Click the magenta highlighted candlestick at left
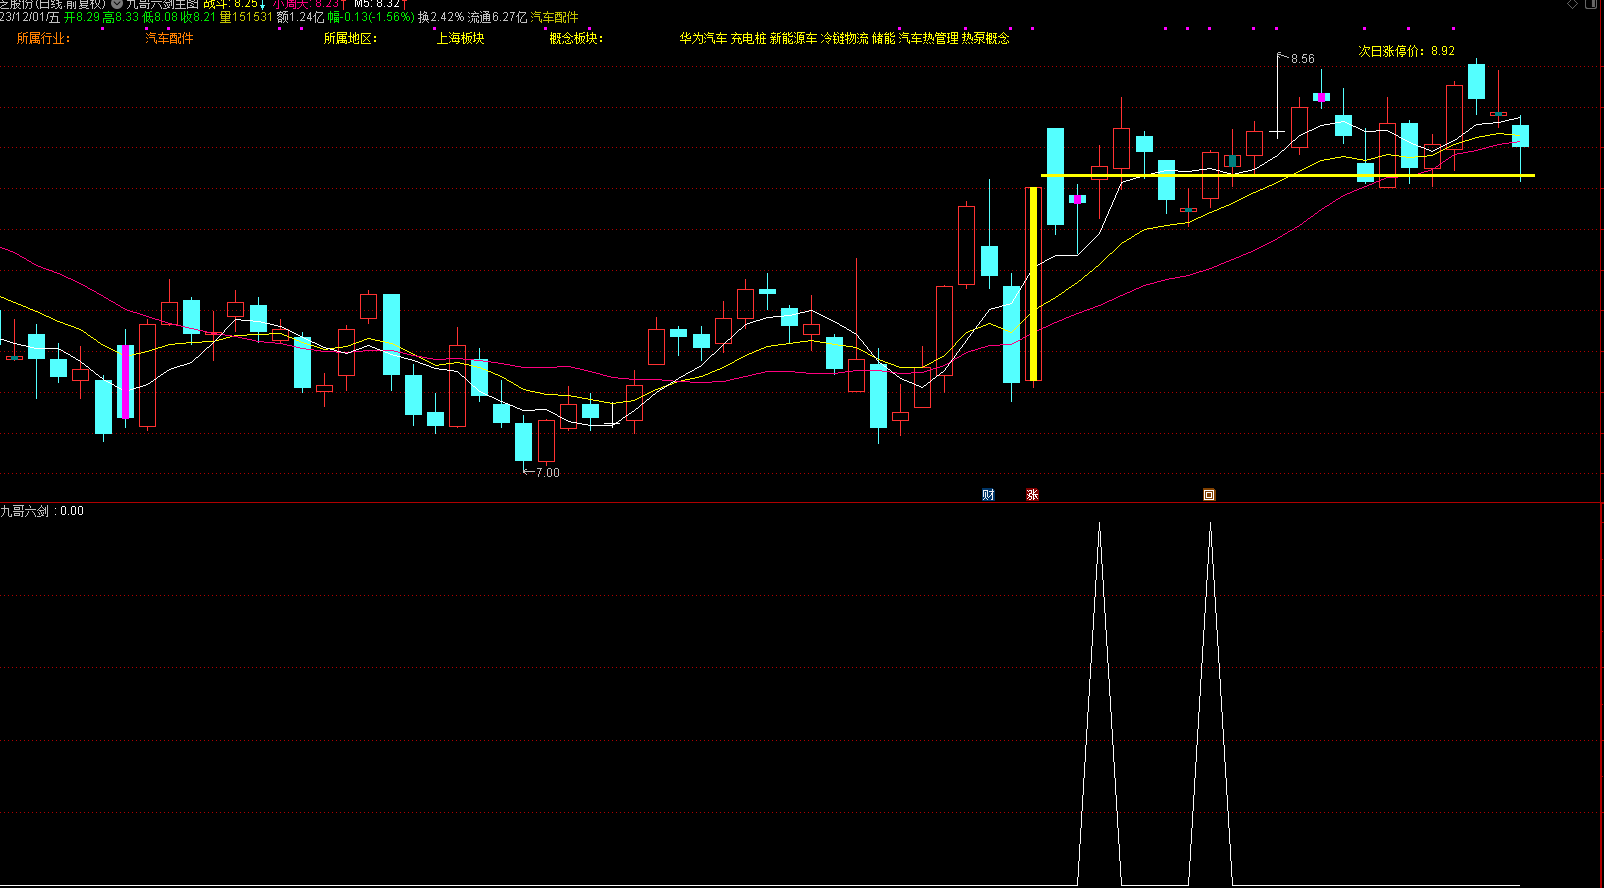The width and height of the screenshot is (1604, 888). [x=125, y=382]
